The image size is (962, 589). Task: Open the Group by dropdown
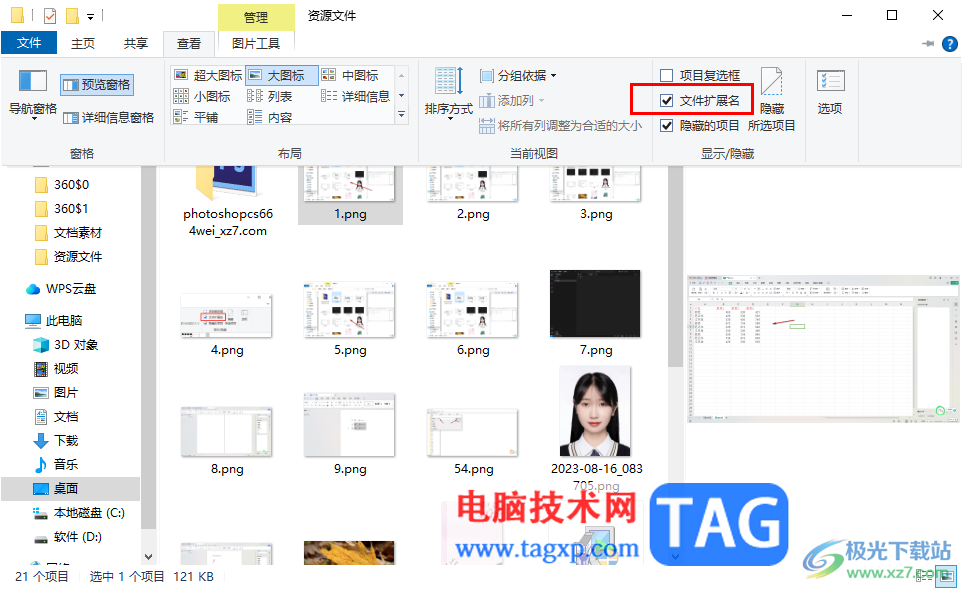click(x=518, y=75)
